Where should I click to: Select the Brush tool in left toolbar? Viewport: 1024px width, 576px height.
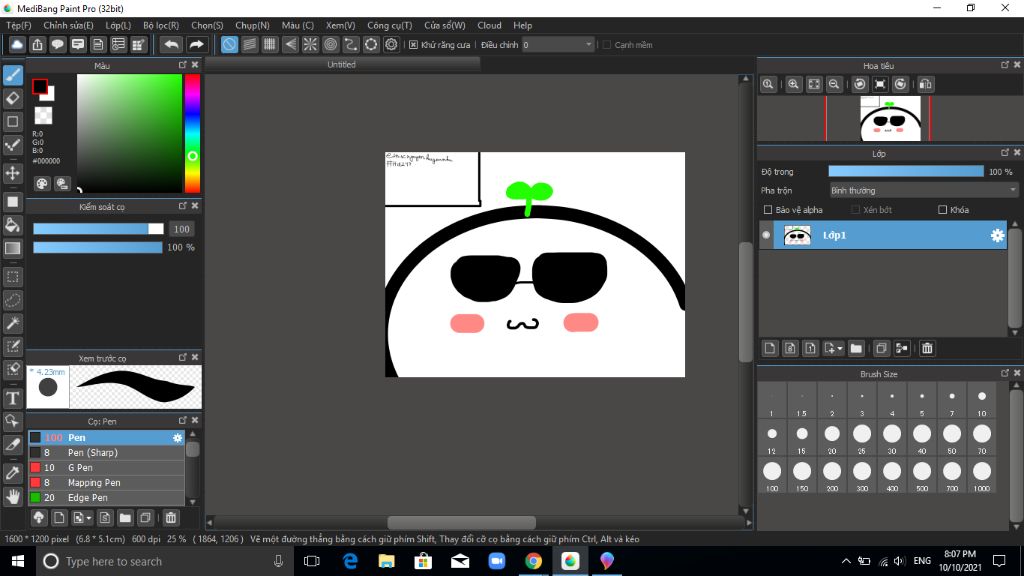[12, 75]
